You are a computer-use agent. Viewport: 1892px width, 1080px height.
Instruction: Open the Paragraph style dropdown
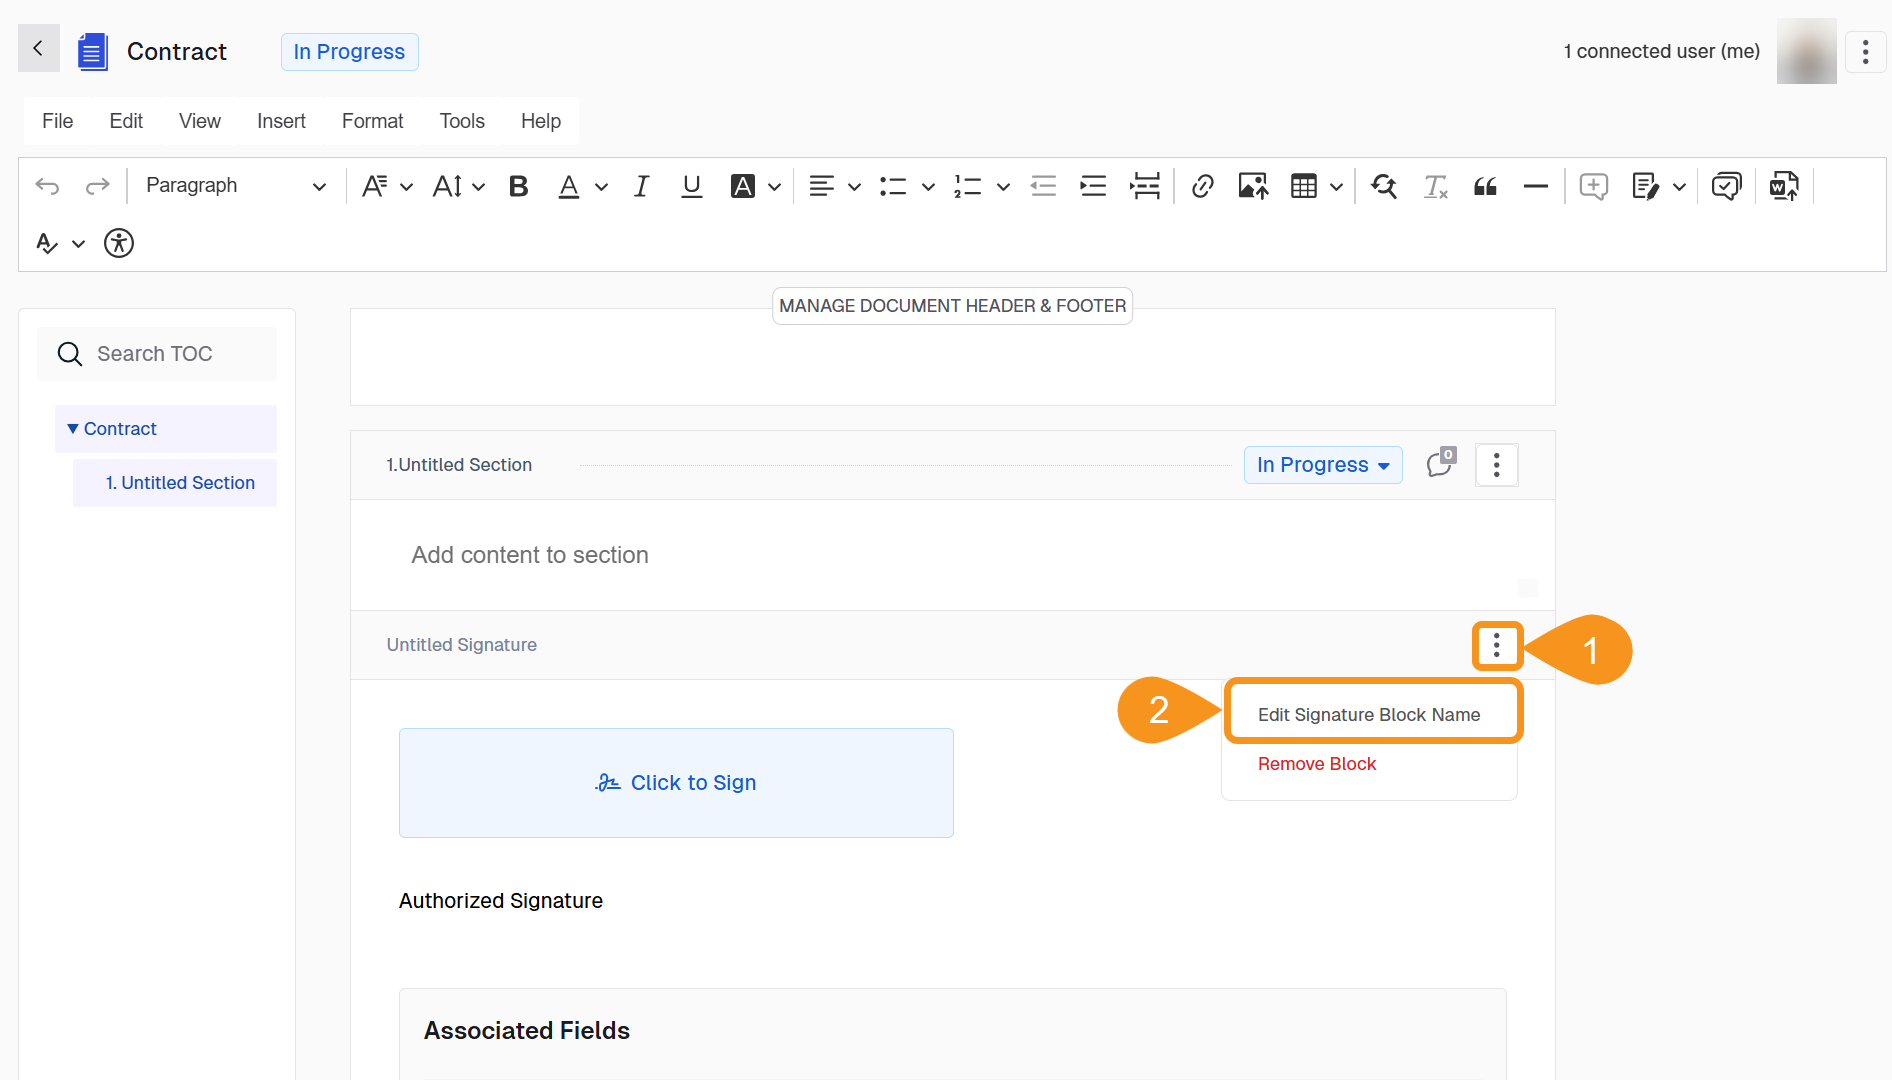[236, 186]
